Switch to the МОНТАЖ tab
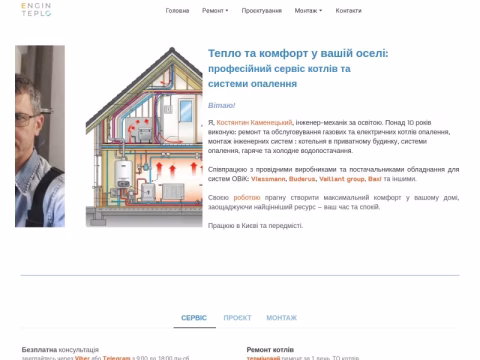Image resolution: width=480 pixels, height=360 pixels. pyautogui.click(x=281, y=318)
